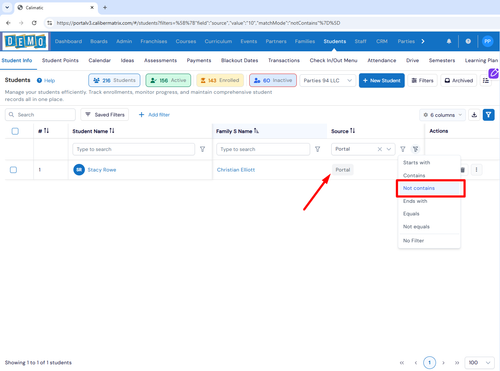Screen dimensions: 500x371
Task: Click the 156 Active stat badge
Action: point(168,80)
